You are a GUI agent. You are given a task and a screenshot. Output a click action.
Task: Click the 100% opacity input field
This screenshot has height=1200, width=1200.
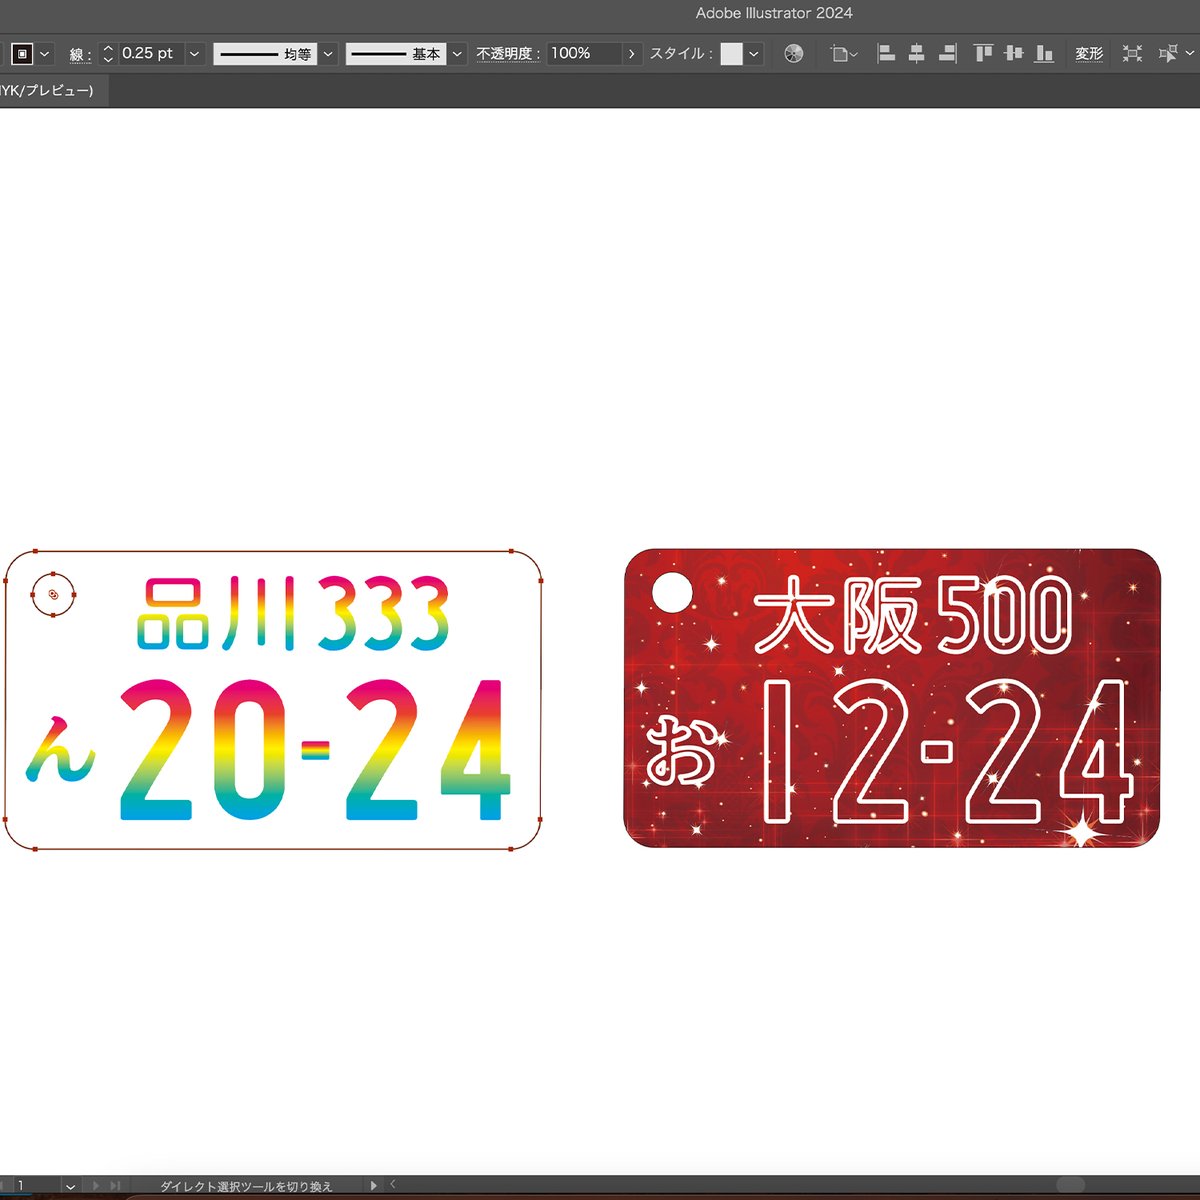[x=584, y=53]
